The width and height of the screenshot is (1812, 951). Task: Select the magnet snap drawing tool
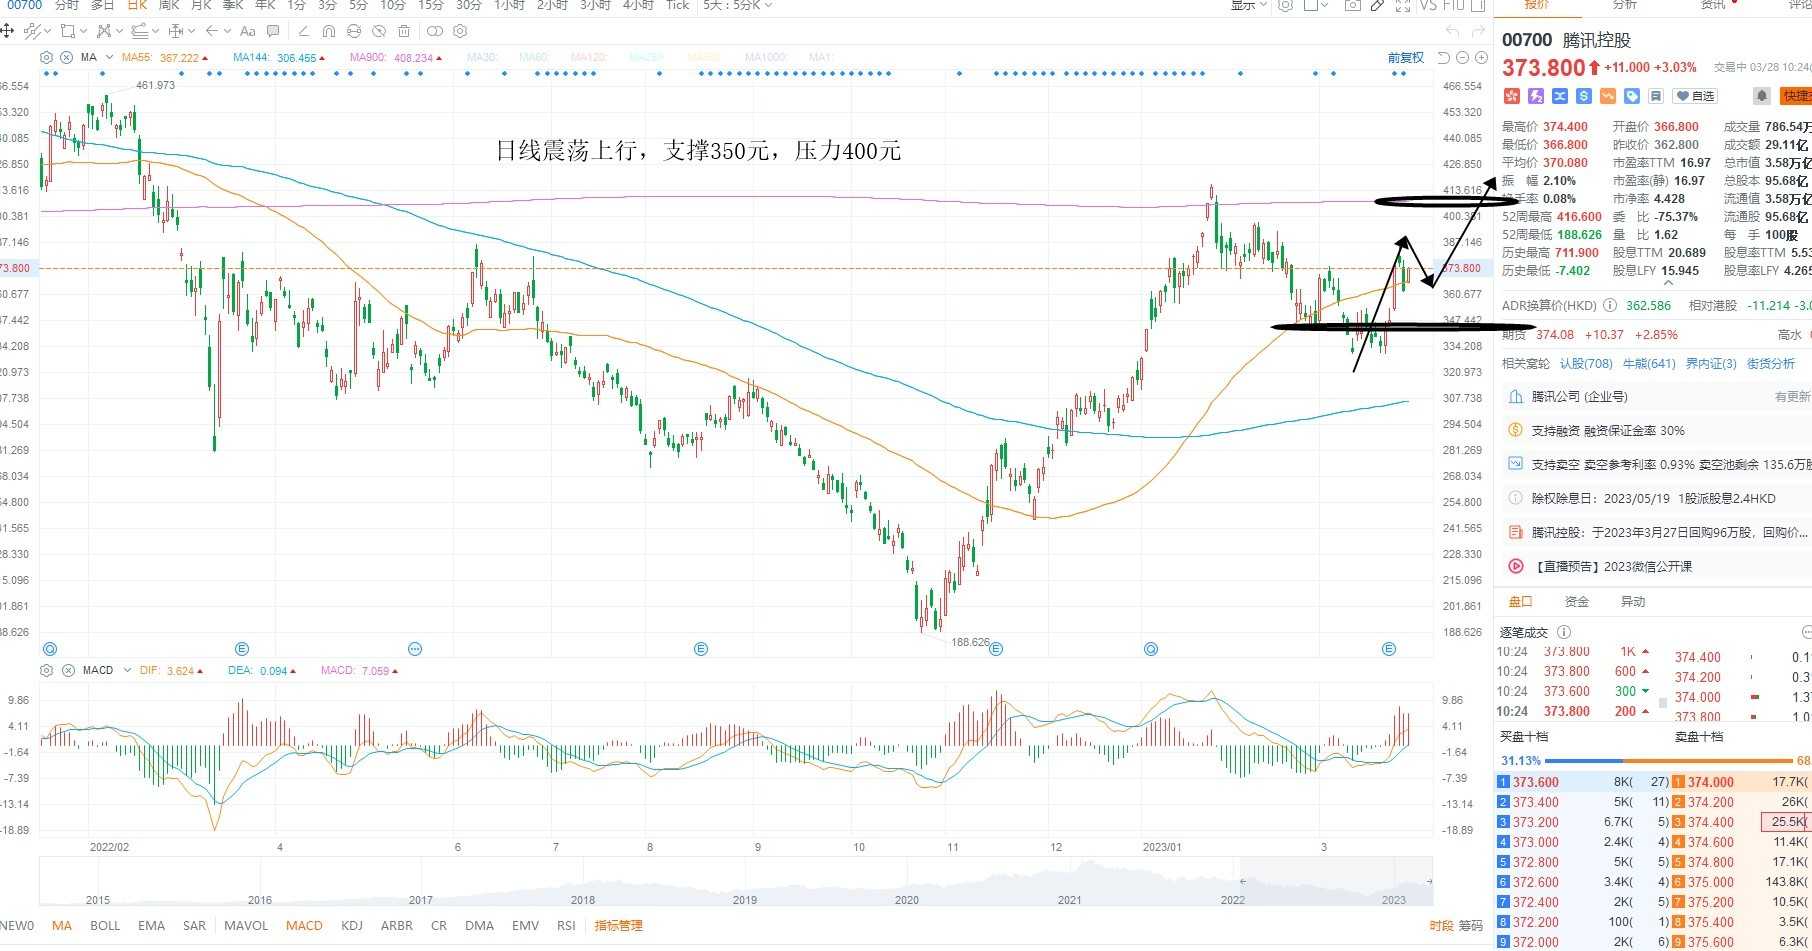[329, 32]
